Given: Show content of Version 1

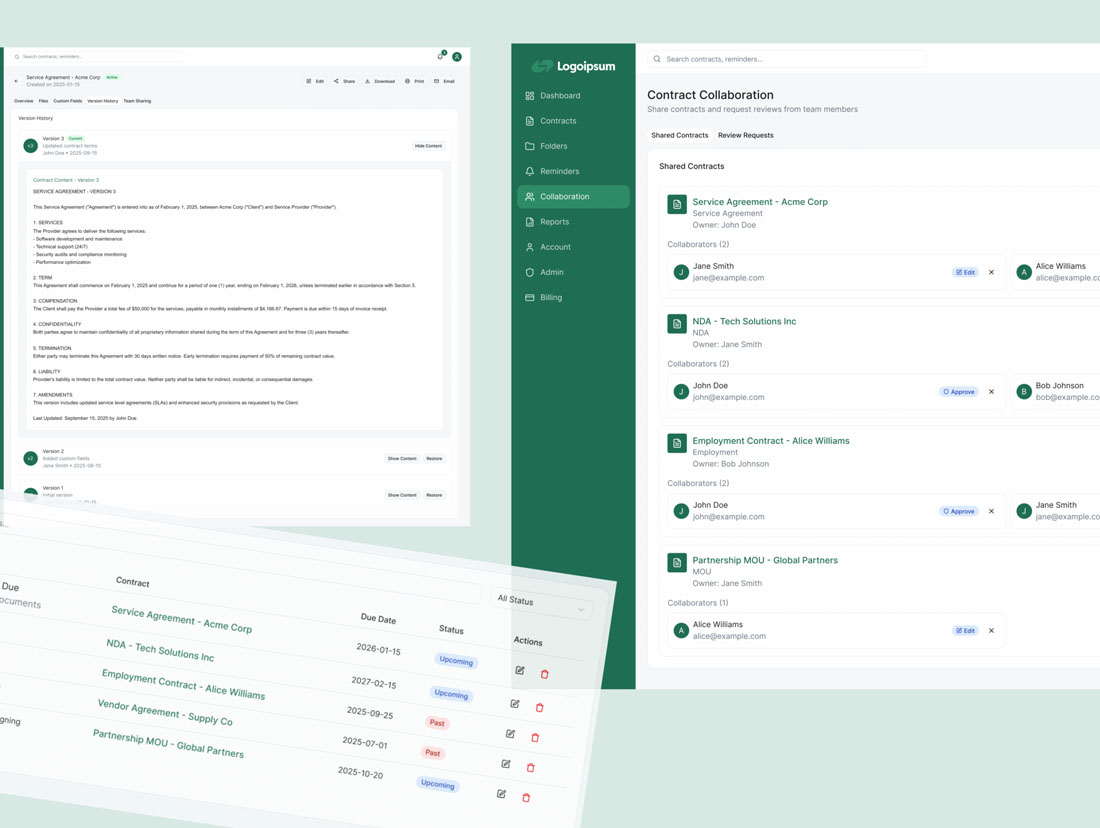Looking at the screenshot, I should point(402,495).
